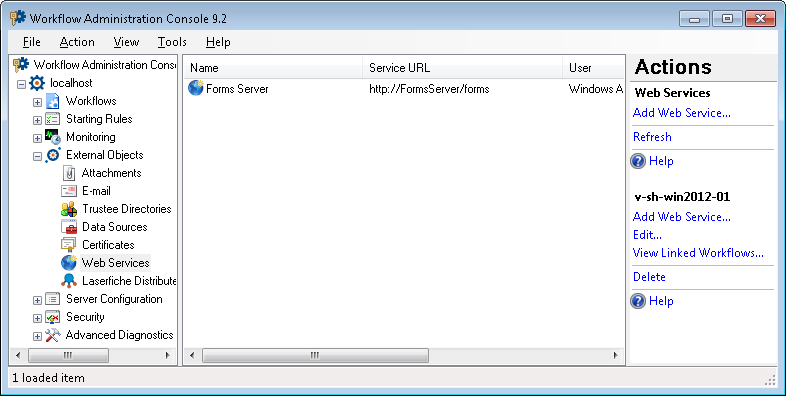This screenshot has width=786, height=396.
Task: Expand the Advanced Diagnostics tree node
Action: coord(37,336)
